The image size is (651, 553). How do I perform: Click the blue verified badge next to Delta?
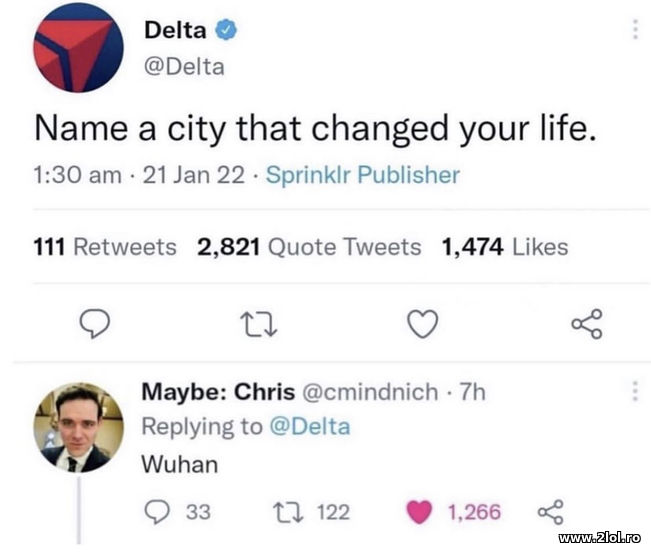point(227,32)
